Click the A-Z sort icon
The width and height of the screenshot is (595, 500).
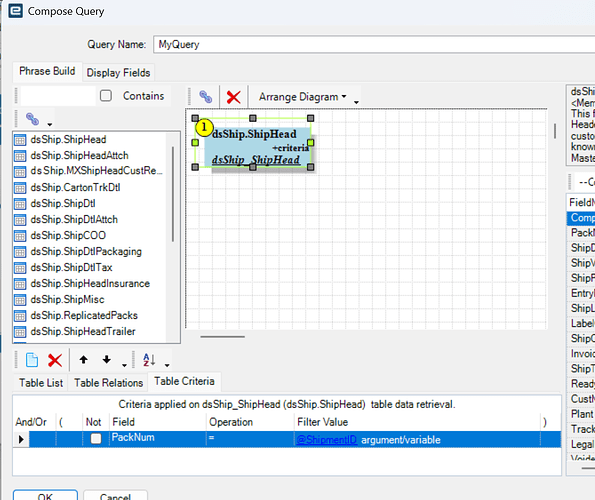coord(149,360)
